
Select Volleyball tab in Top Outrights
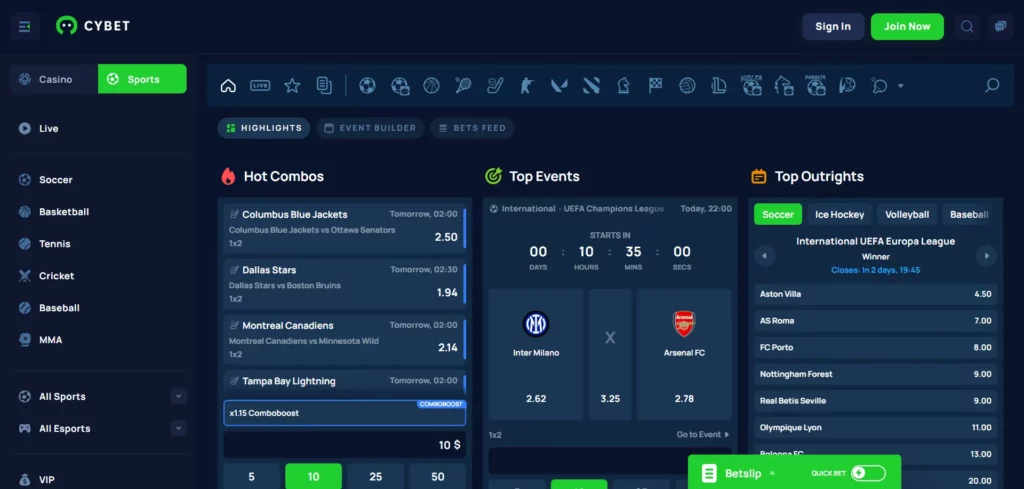(907, 214)
